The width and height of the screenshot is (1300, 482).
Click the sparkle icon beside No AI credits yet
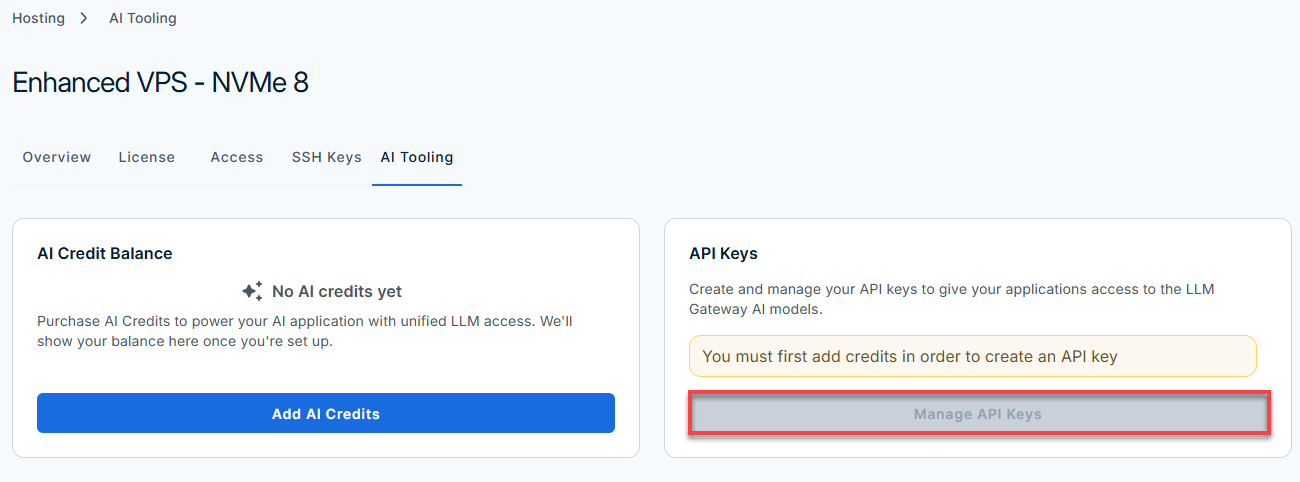point(252,291)
